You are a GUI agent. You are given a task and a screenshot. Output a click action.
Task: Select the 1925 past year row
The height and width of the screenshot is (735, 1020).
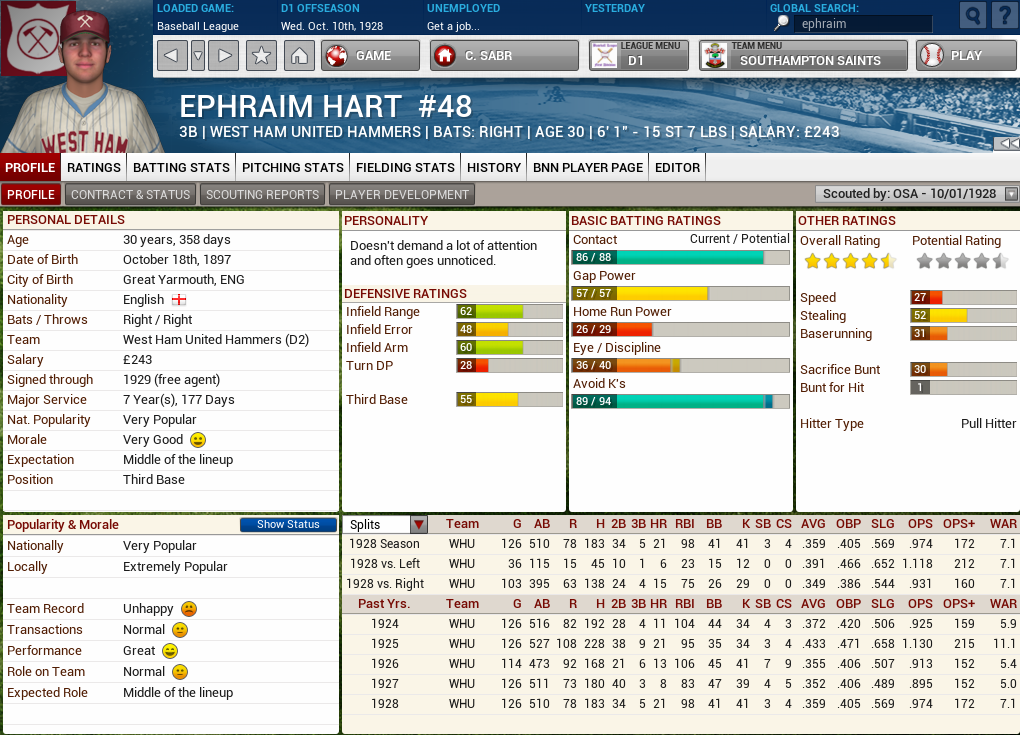click(x=680, y=644)
